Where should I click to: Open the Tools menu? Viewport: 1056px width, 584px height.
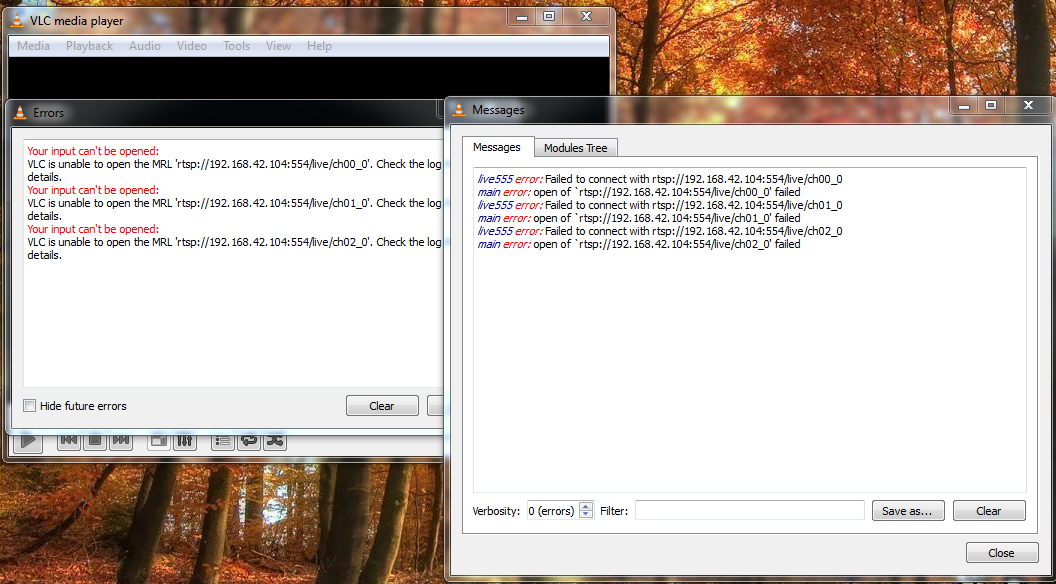pyautogui.click(x=237, y=46)
